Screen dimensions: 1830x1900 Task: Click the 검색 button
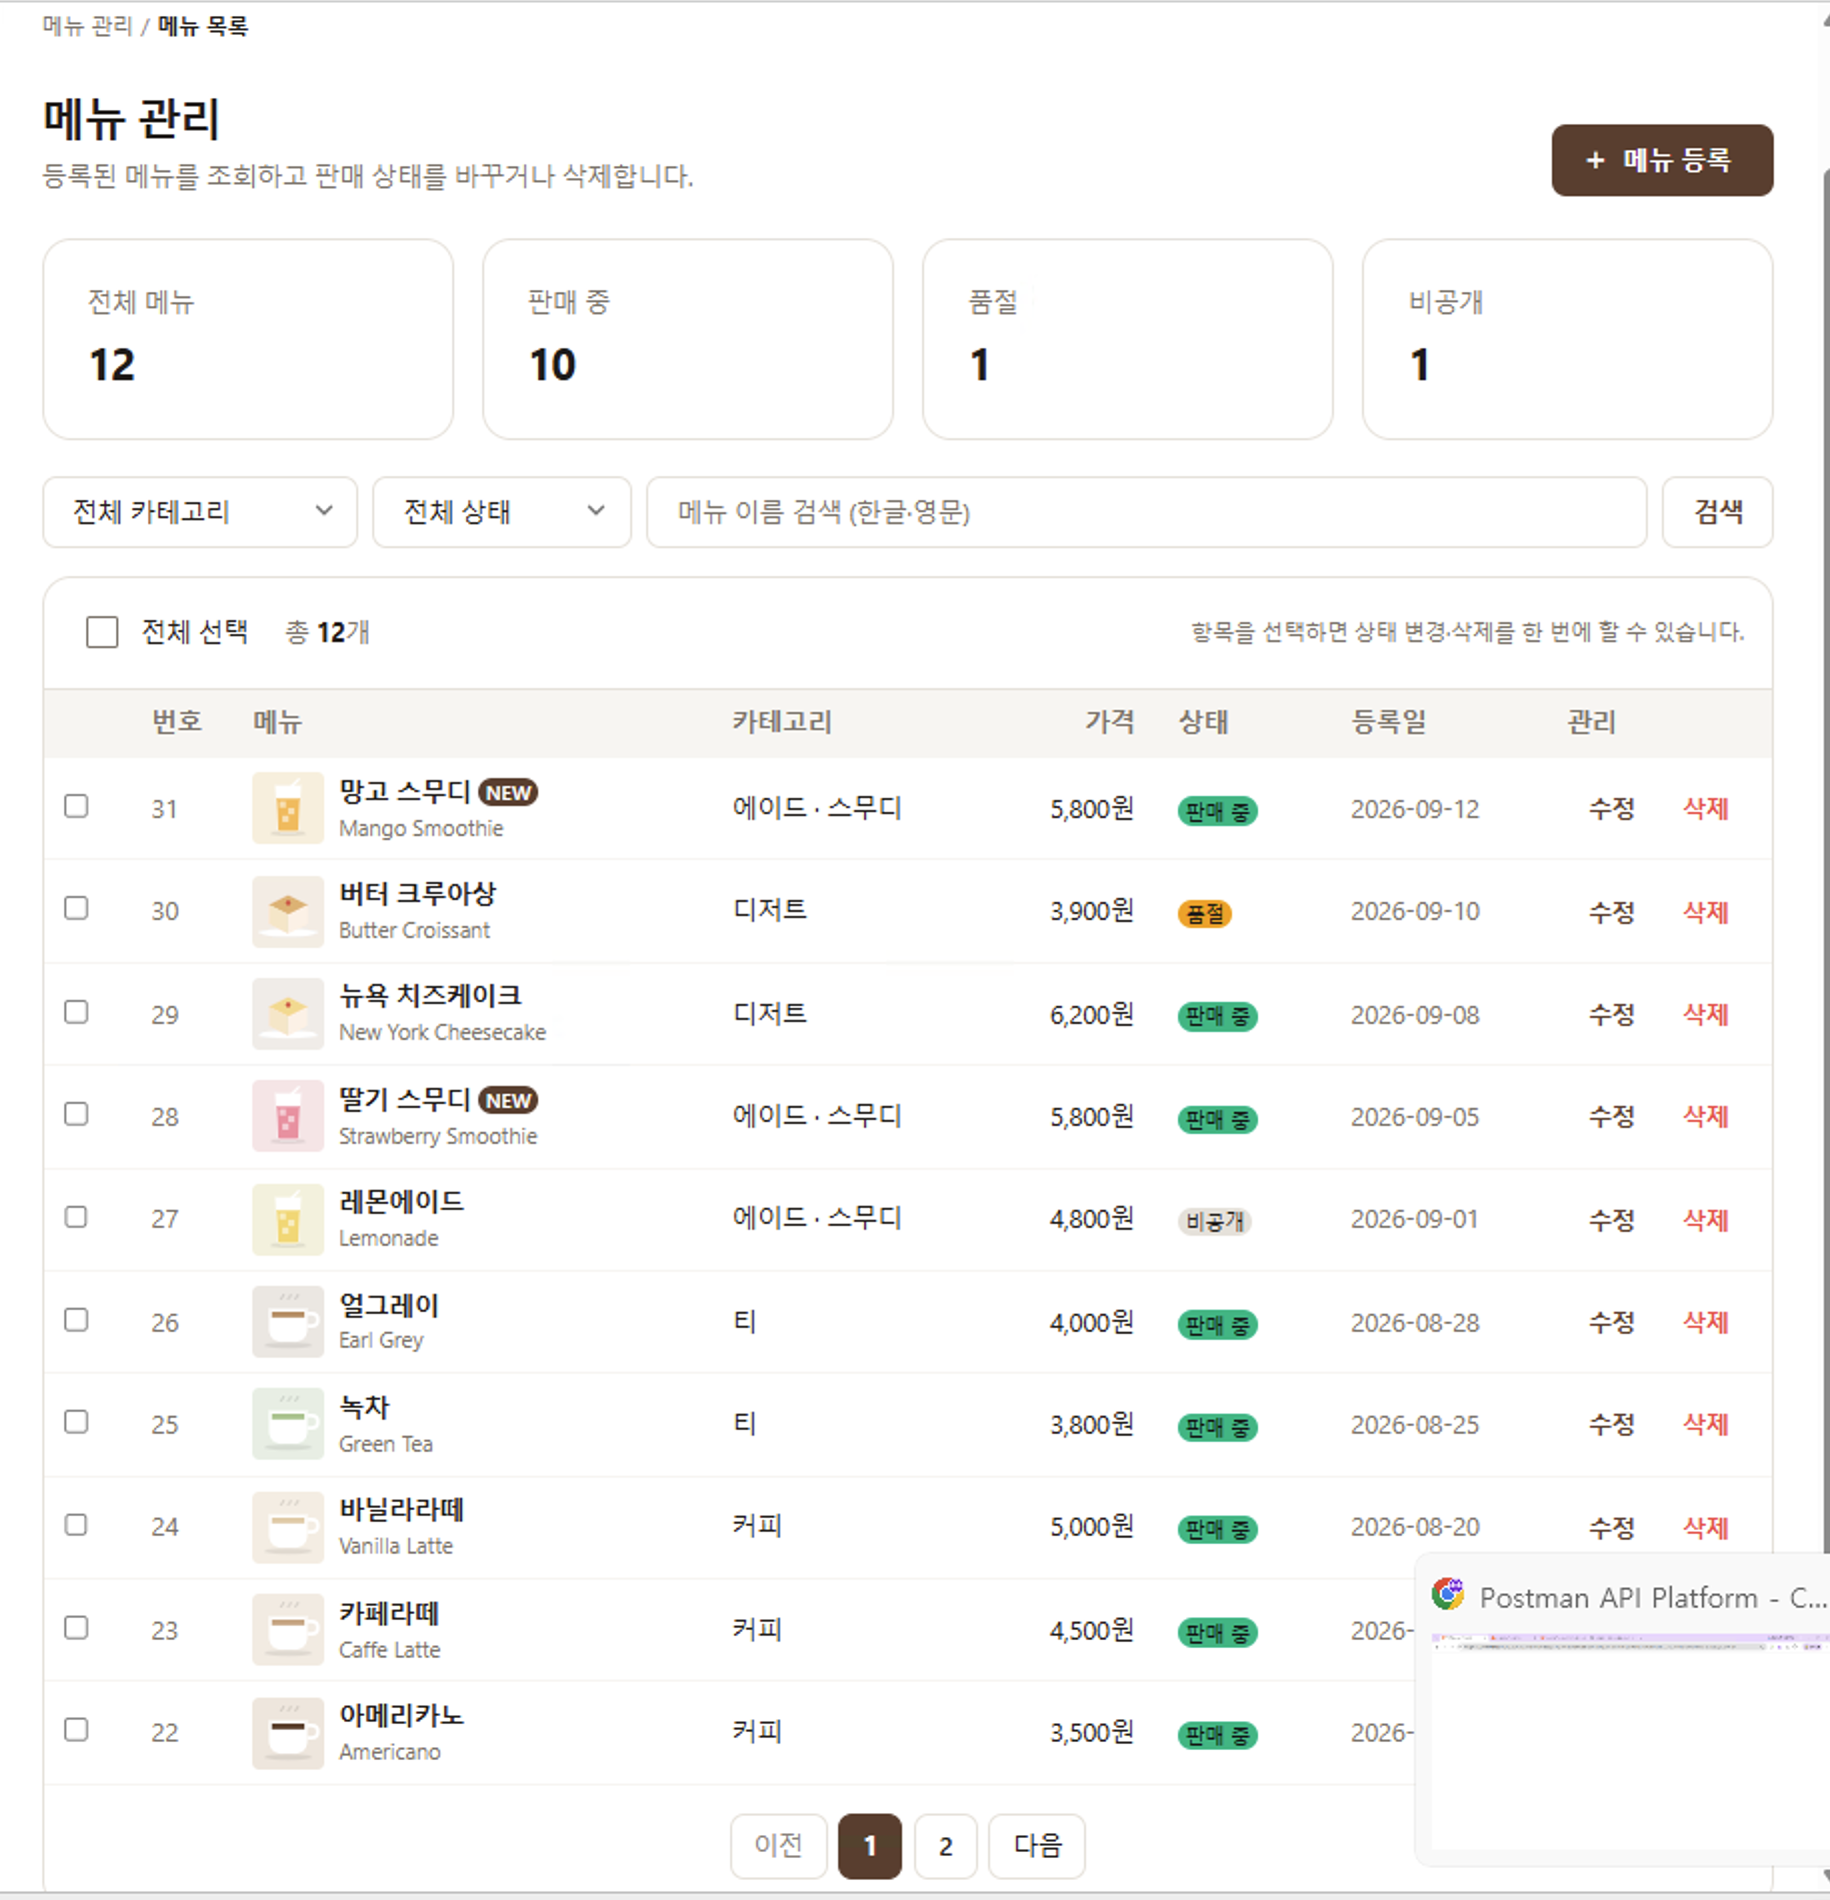click(1718, 512)
